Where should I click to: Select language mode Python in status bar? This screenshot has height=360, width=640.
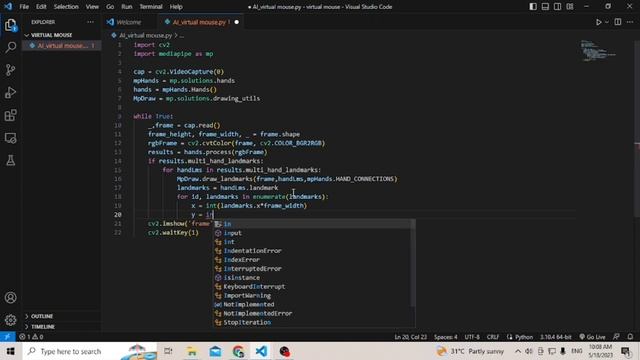pos(524,337)
